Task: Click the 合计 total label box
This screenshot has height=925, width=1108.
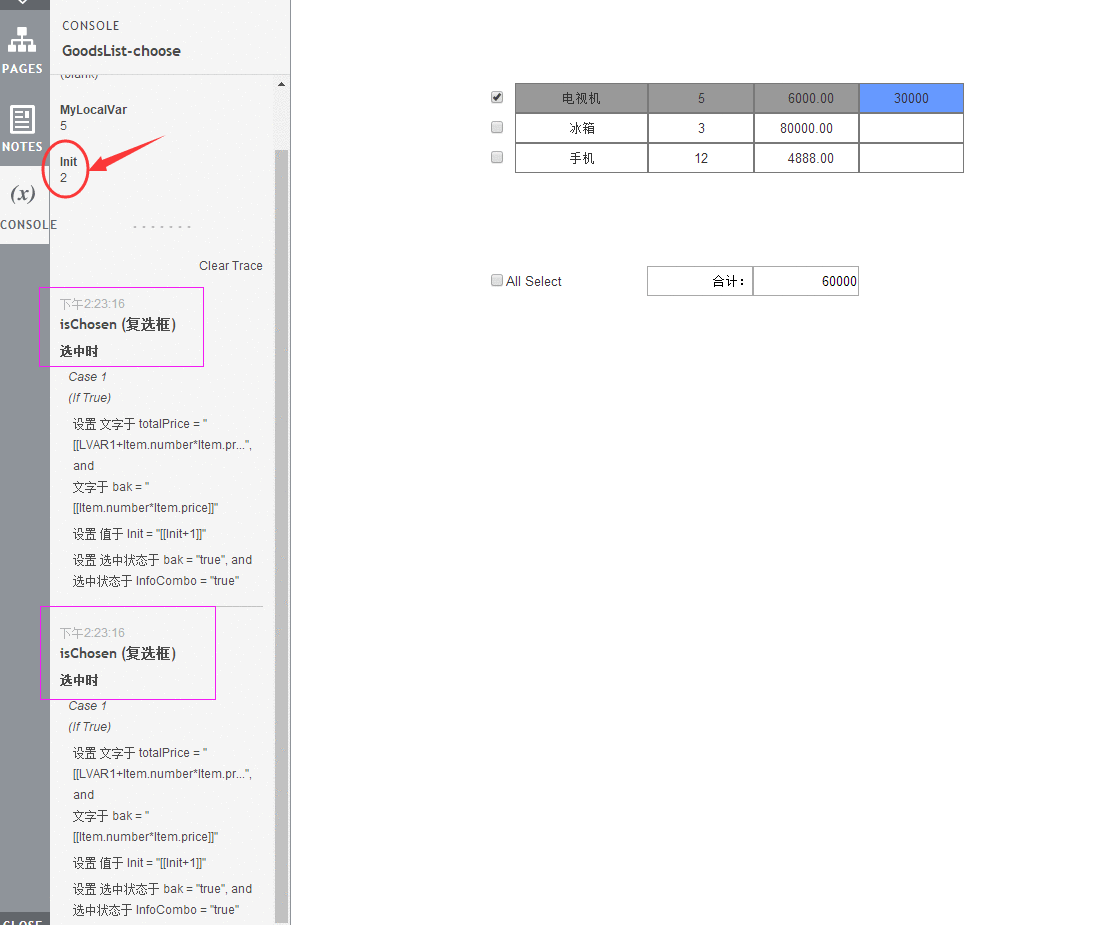Action: pos(700,281)
